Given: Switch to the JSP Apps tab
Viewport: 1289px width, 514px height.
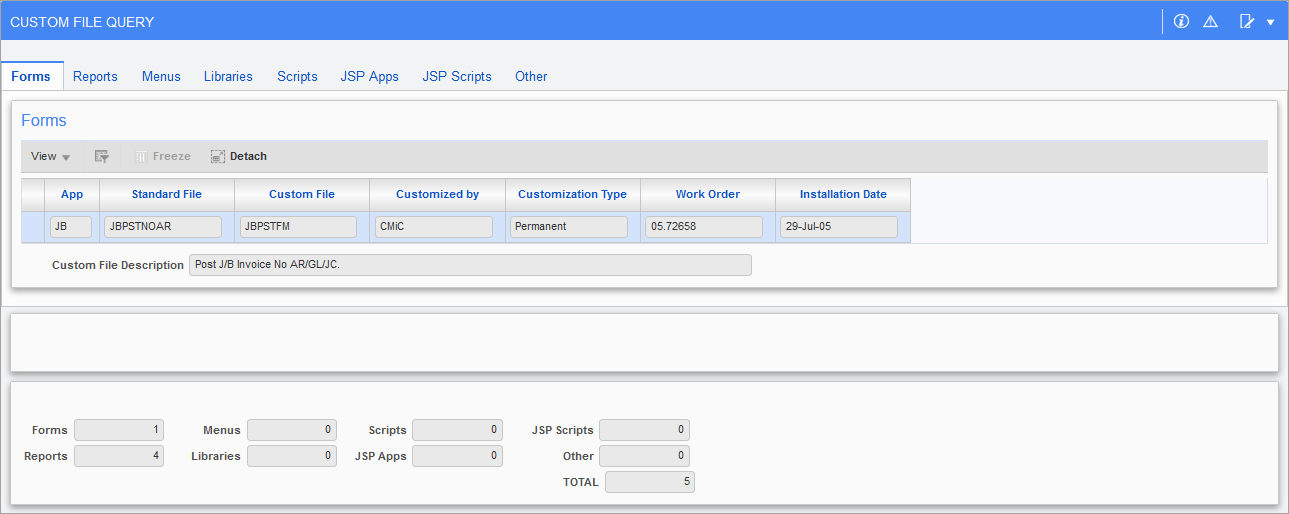Looking at the screenshot, I should pyautogui.click(x=369, y=76).
